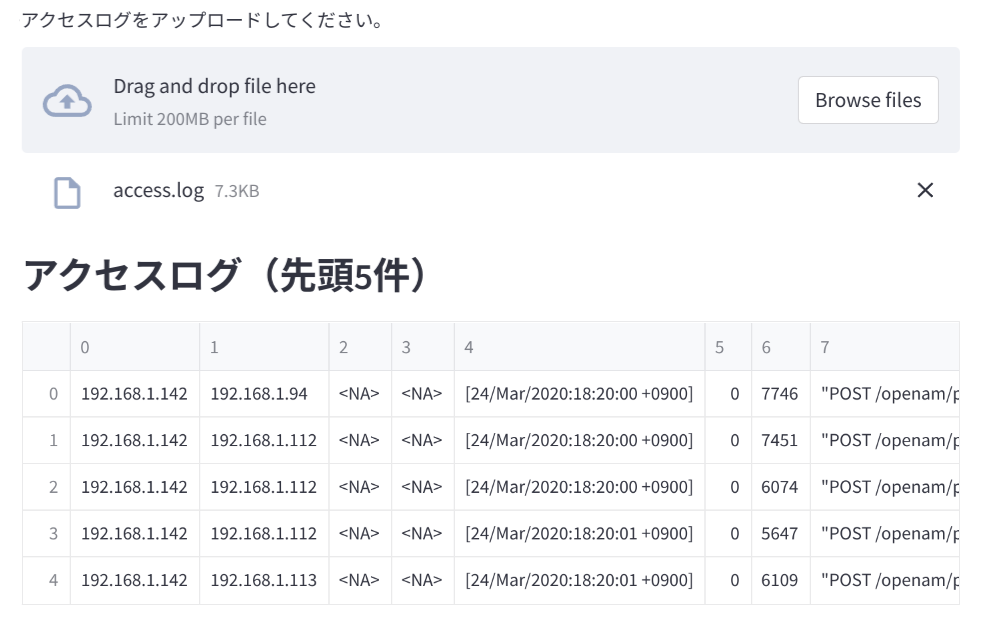
Task: Click the 7.3KB file size label
Action: click(x=235, y=191)
